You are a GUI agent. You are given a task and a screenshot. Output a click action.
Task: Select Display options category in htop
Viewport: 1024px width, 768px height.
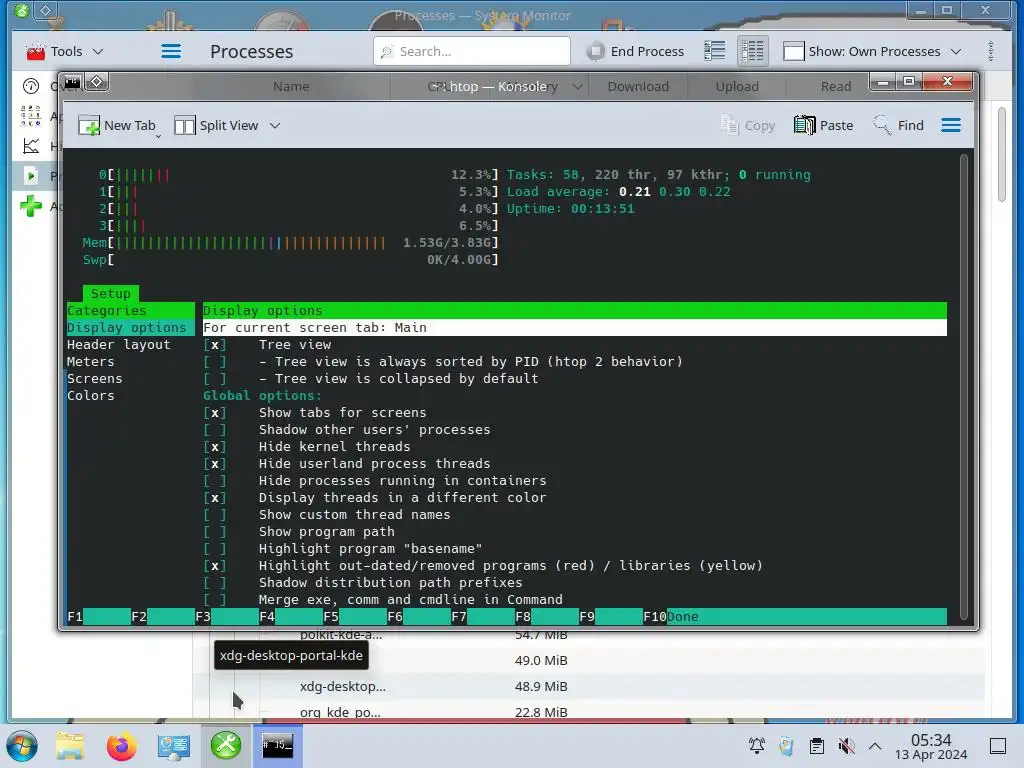[x=131, y=328]
